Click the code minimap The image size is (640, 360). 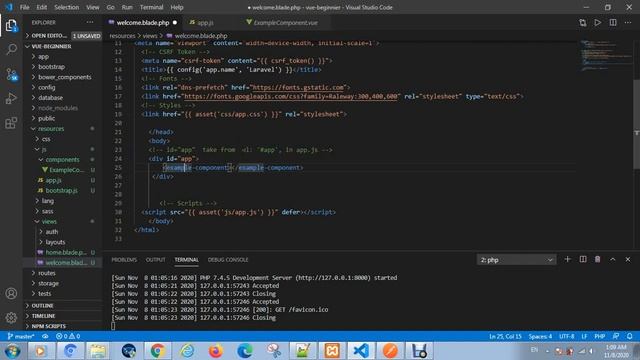(x=606, y=55)
